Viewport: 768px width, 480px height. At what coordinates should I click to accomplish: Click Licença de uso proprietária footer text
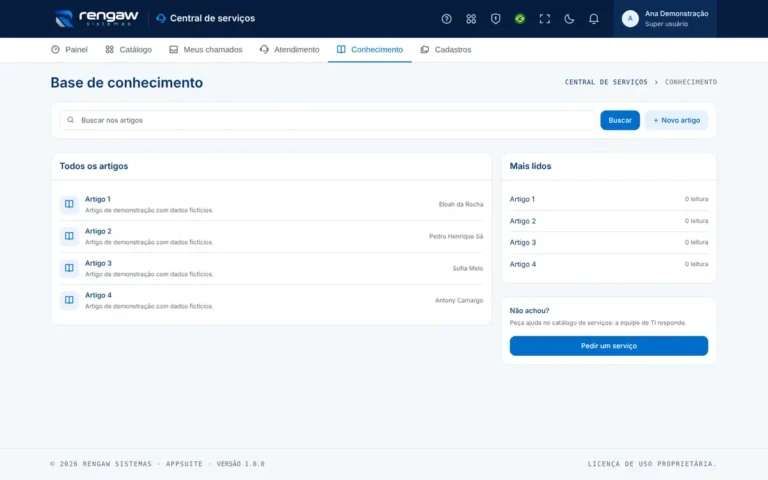coord(652,464)
